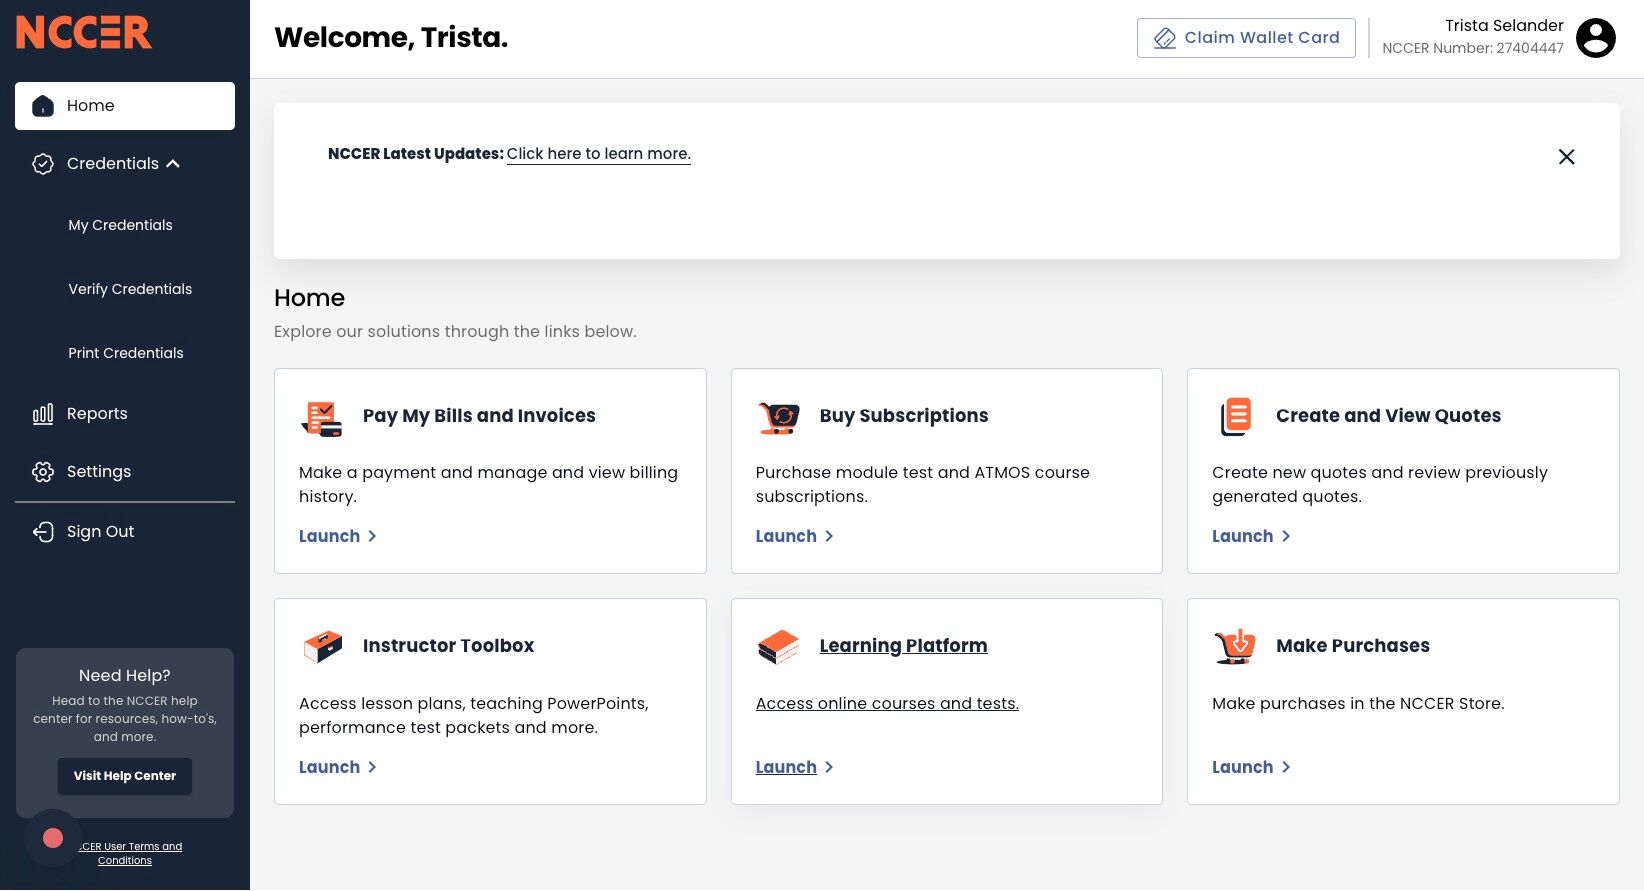Launch the Learning Platform

pos(794,768)
